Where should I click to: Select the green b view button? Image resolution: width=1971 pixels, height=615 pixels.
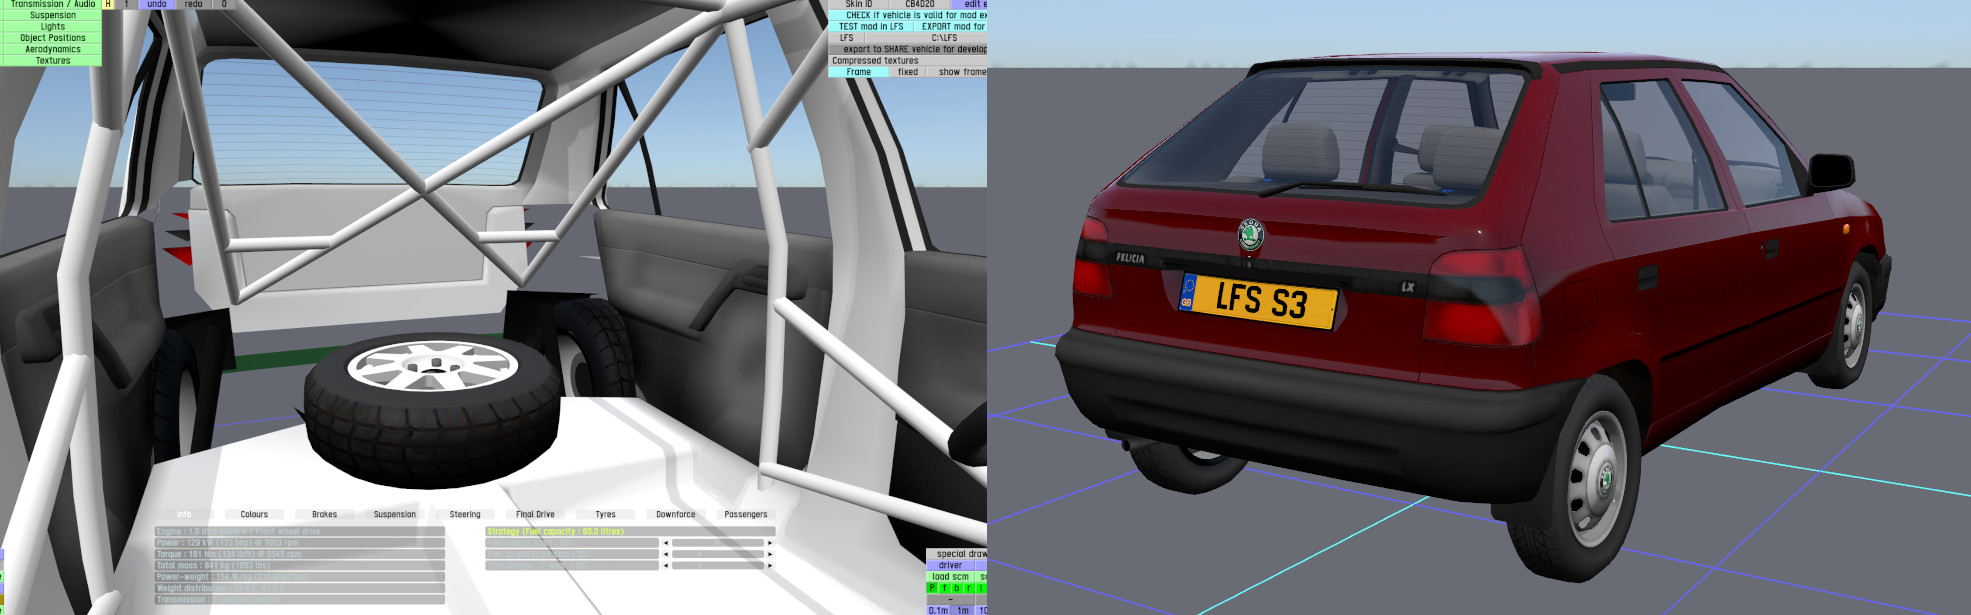point(956,588)
